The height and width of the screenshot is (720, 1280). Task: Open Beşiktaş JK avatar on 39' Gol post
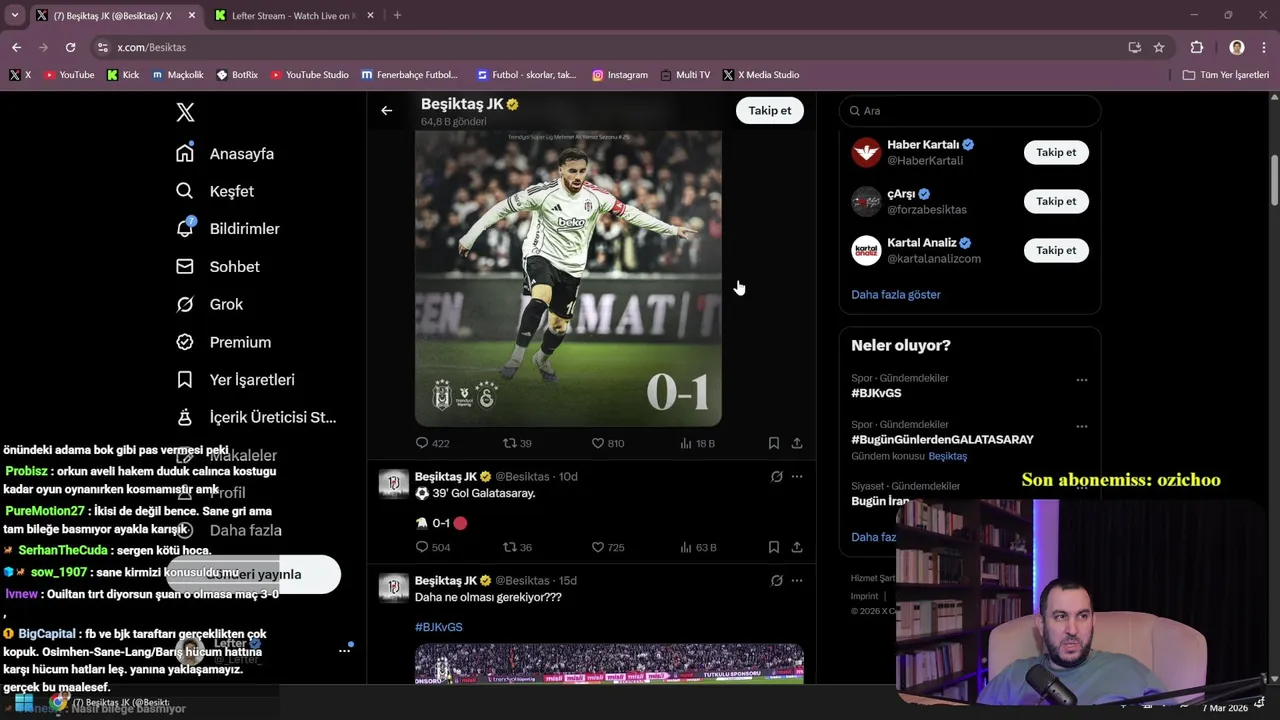[393, 484]
